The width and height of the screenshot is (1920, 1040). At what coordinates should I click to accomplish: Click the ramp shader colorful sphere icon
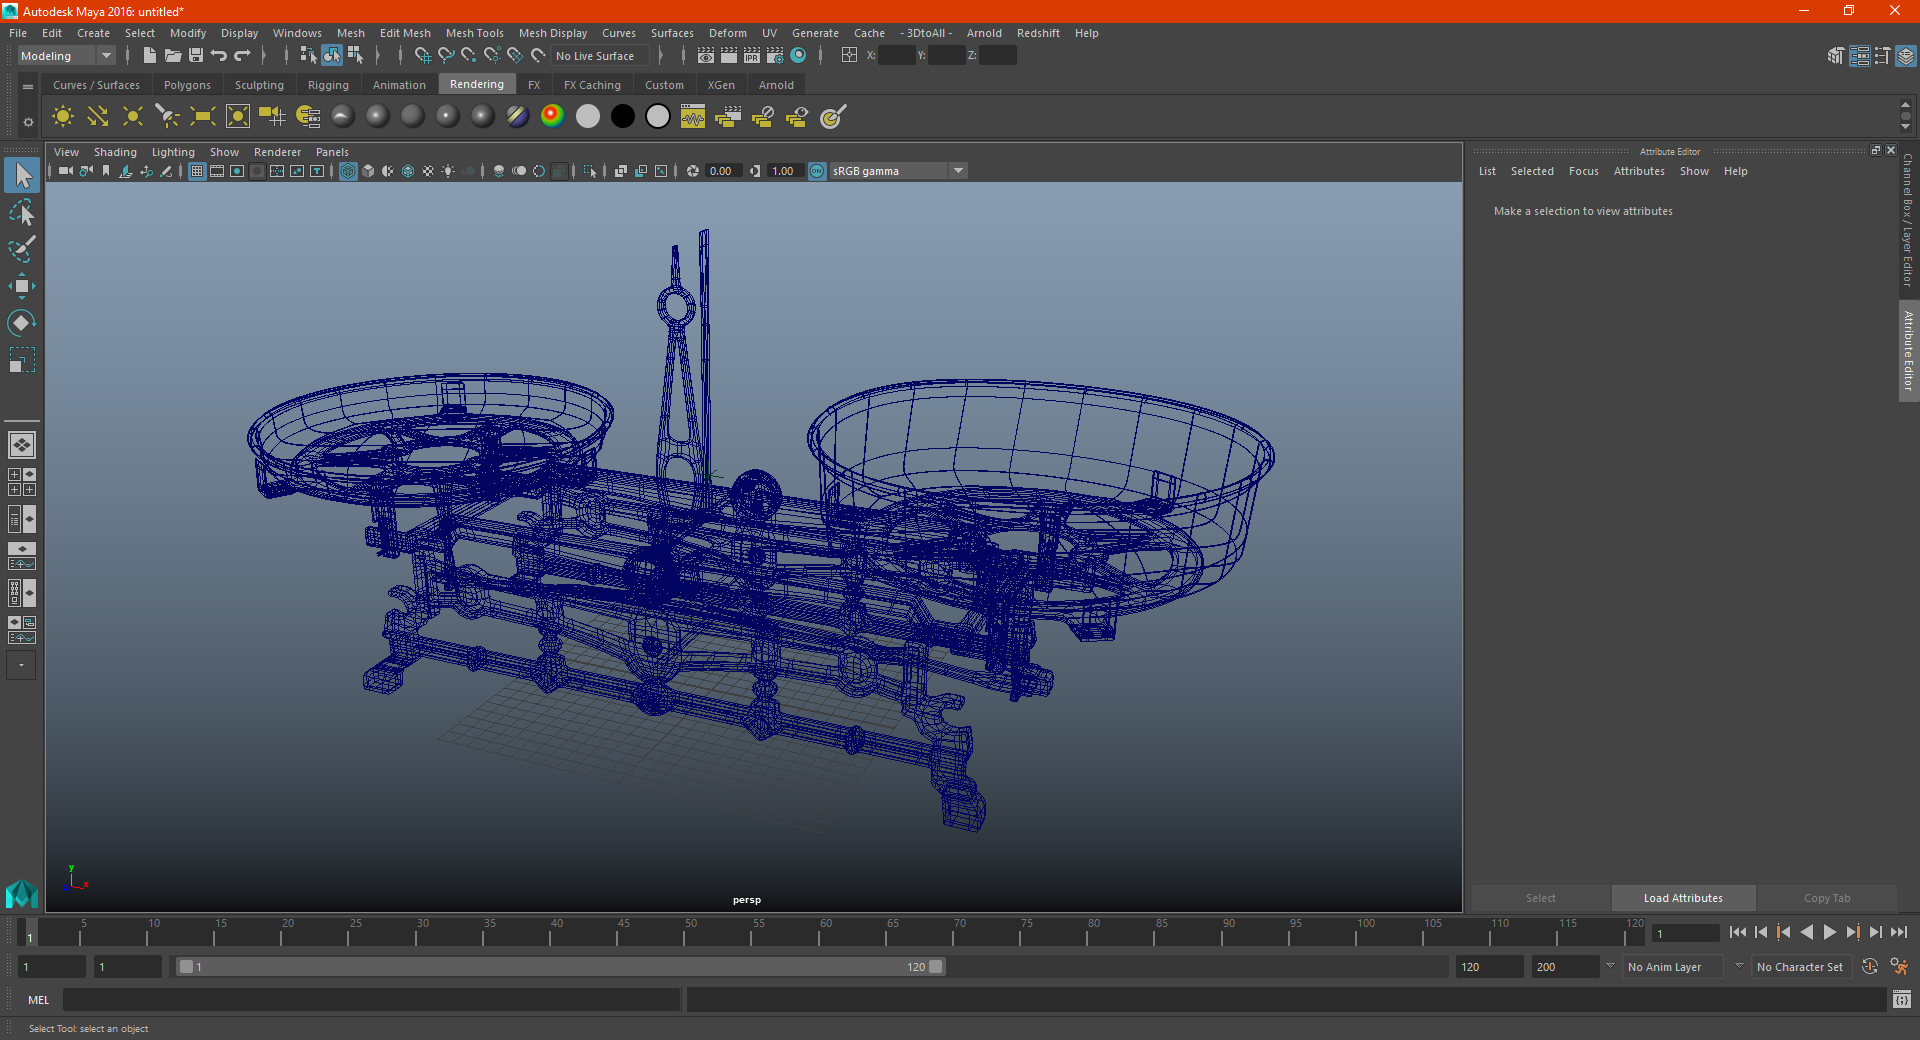point(552,117)
